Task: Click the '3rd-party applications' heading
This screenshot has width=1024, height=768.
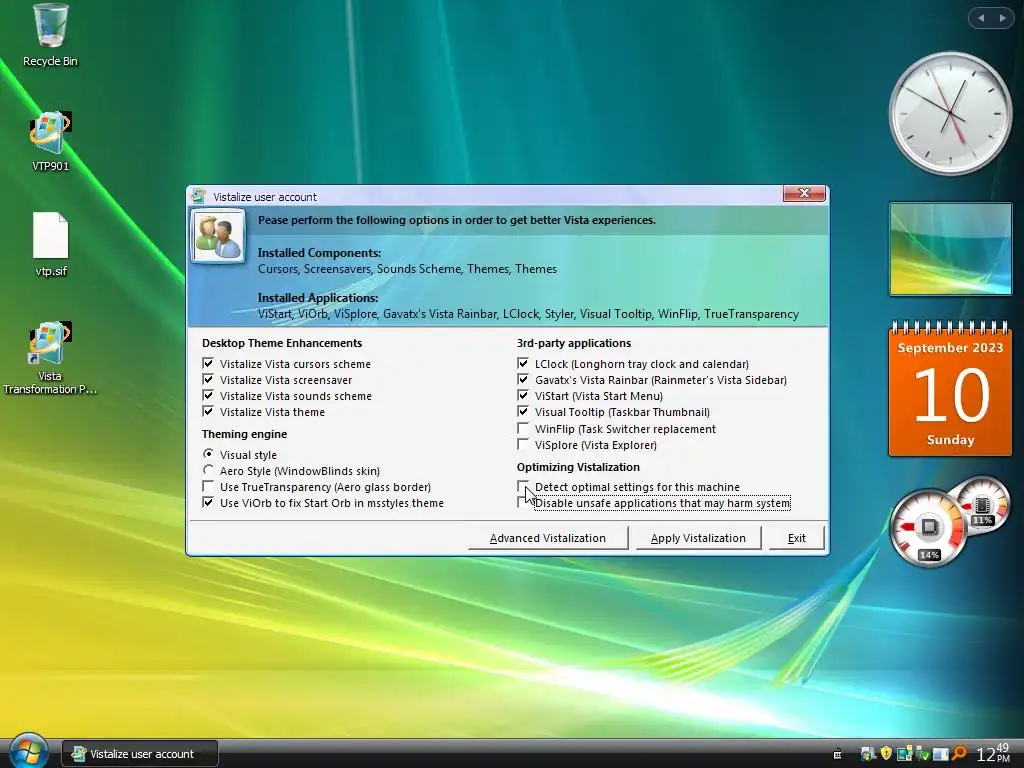Action: [x=574, y=343]
